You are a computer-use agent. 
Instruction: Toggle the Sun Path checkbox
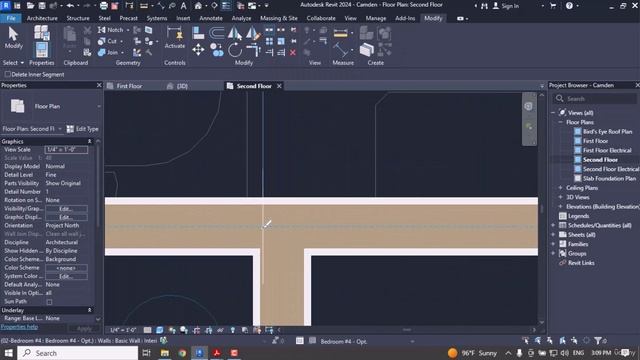[x=49, y=302]
